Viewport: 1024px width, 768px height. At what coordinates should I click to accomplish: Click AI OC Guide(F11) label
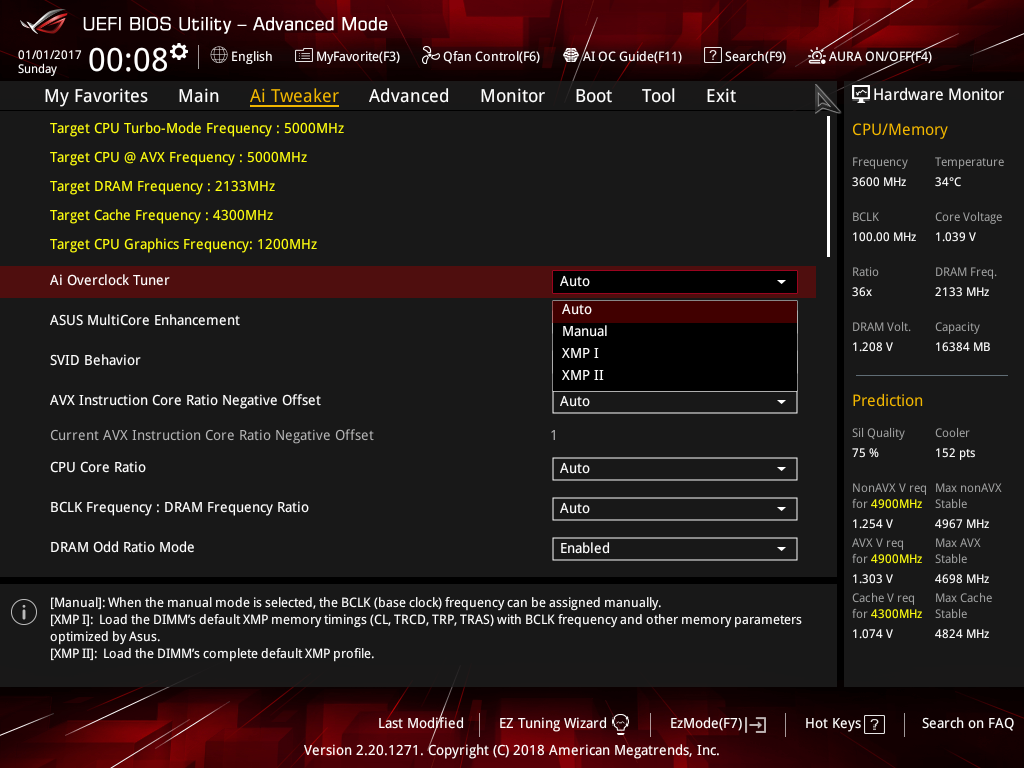pyautogui.click(x=632, y=56)
